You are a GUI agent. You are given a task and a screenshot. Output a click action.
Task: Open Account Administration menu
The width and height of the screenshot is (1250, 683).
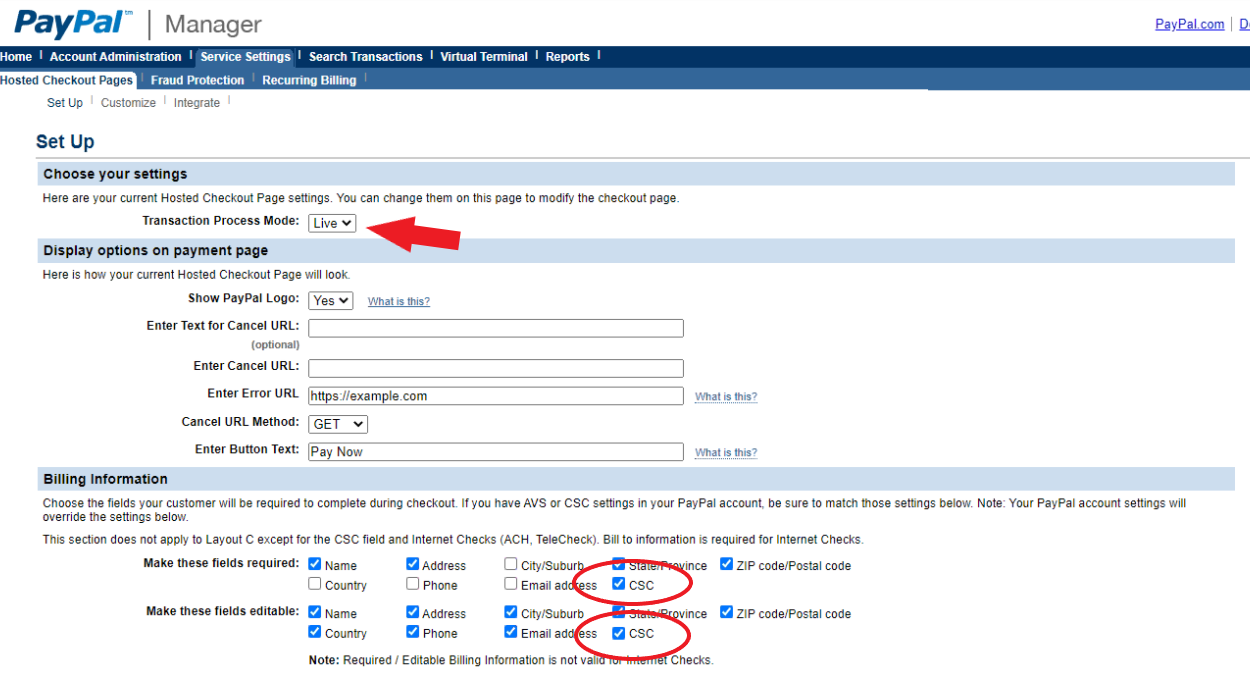point(116,57)
